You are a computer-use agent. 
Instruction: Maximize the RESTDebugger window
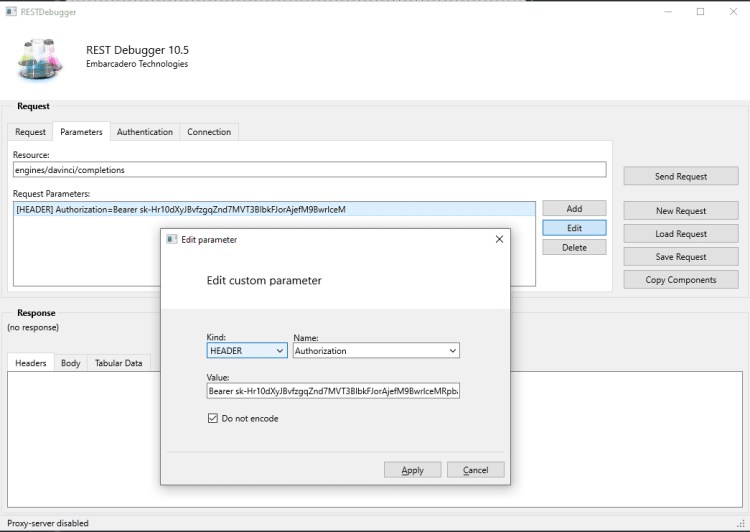point(700,11)
